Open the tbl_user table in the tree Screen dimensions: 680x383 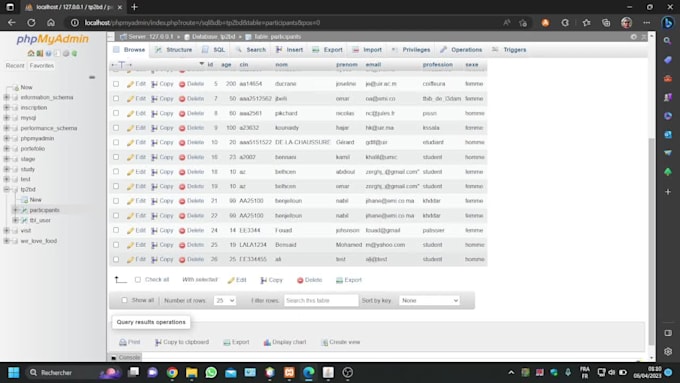tap(40, 220)
